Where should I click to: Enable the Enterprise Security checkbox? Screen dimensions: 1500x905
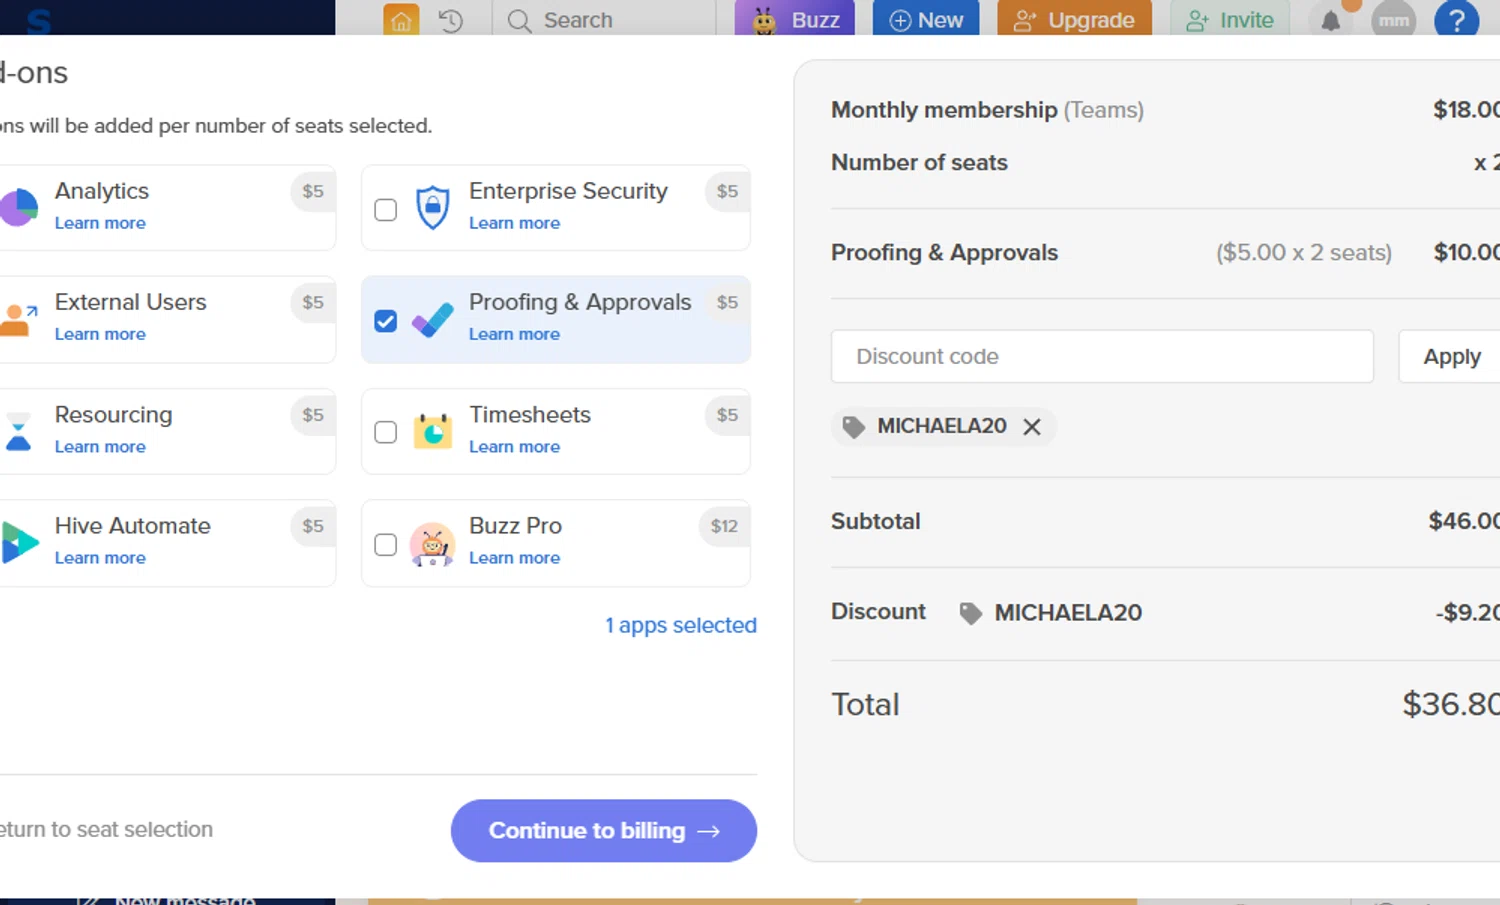point(385,209)
